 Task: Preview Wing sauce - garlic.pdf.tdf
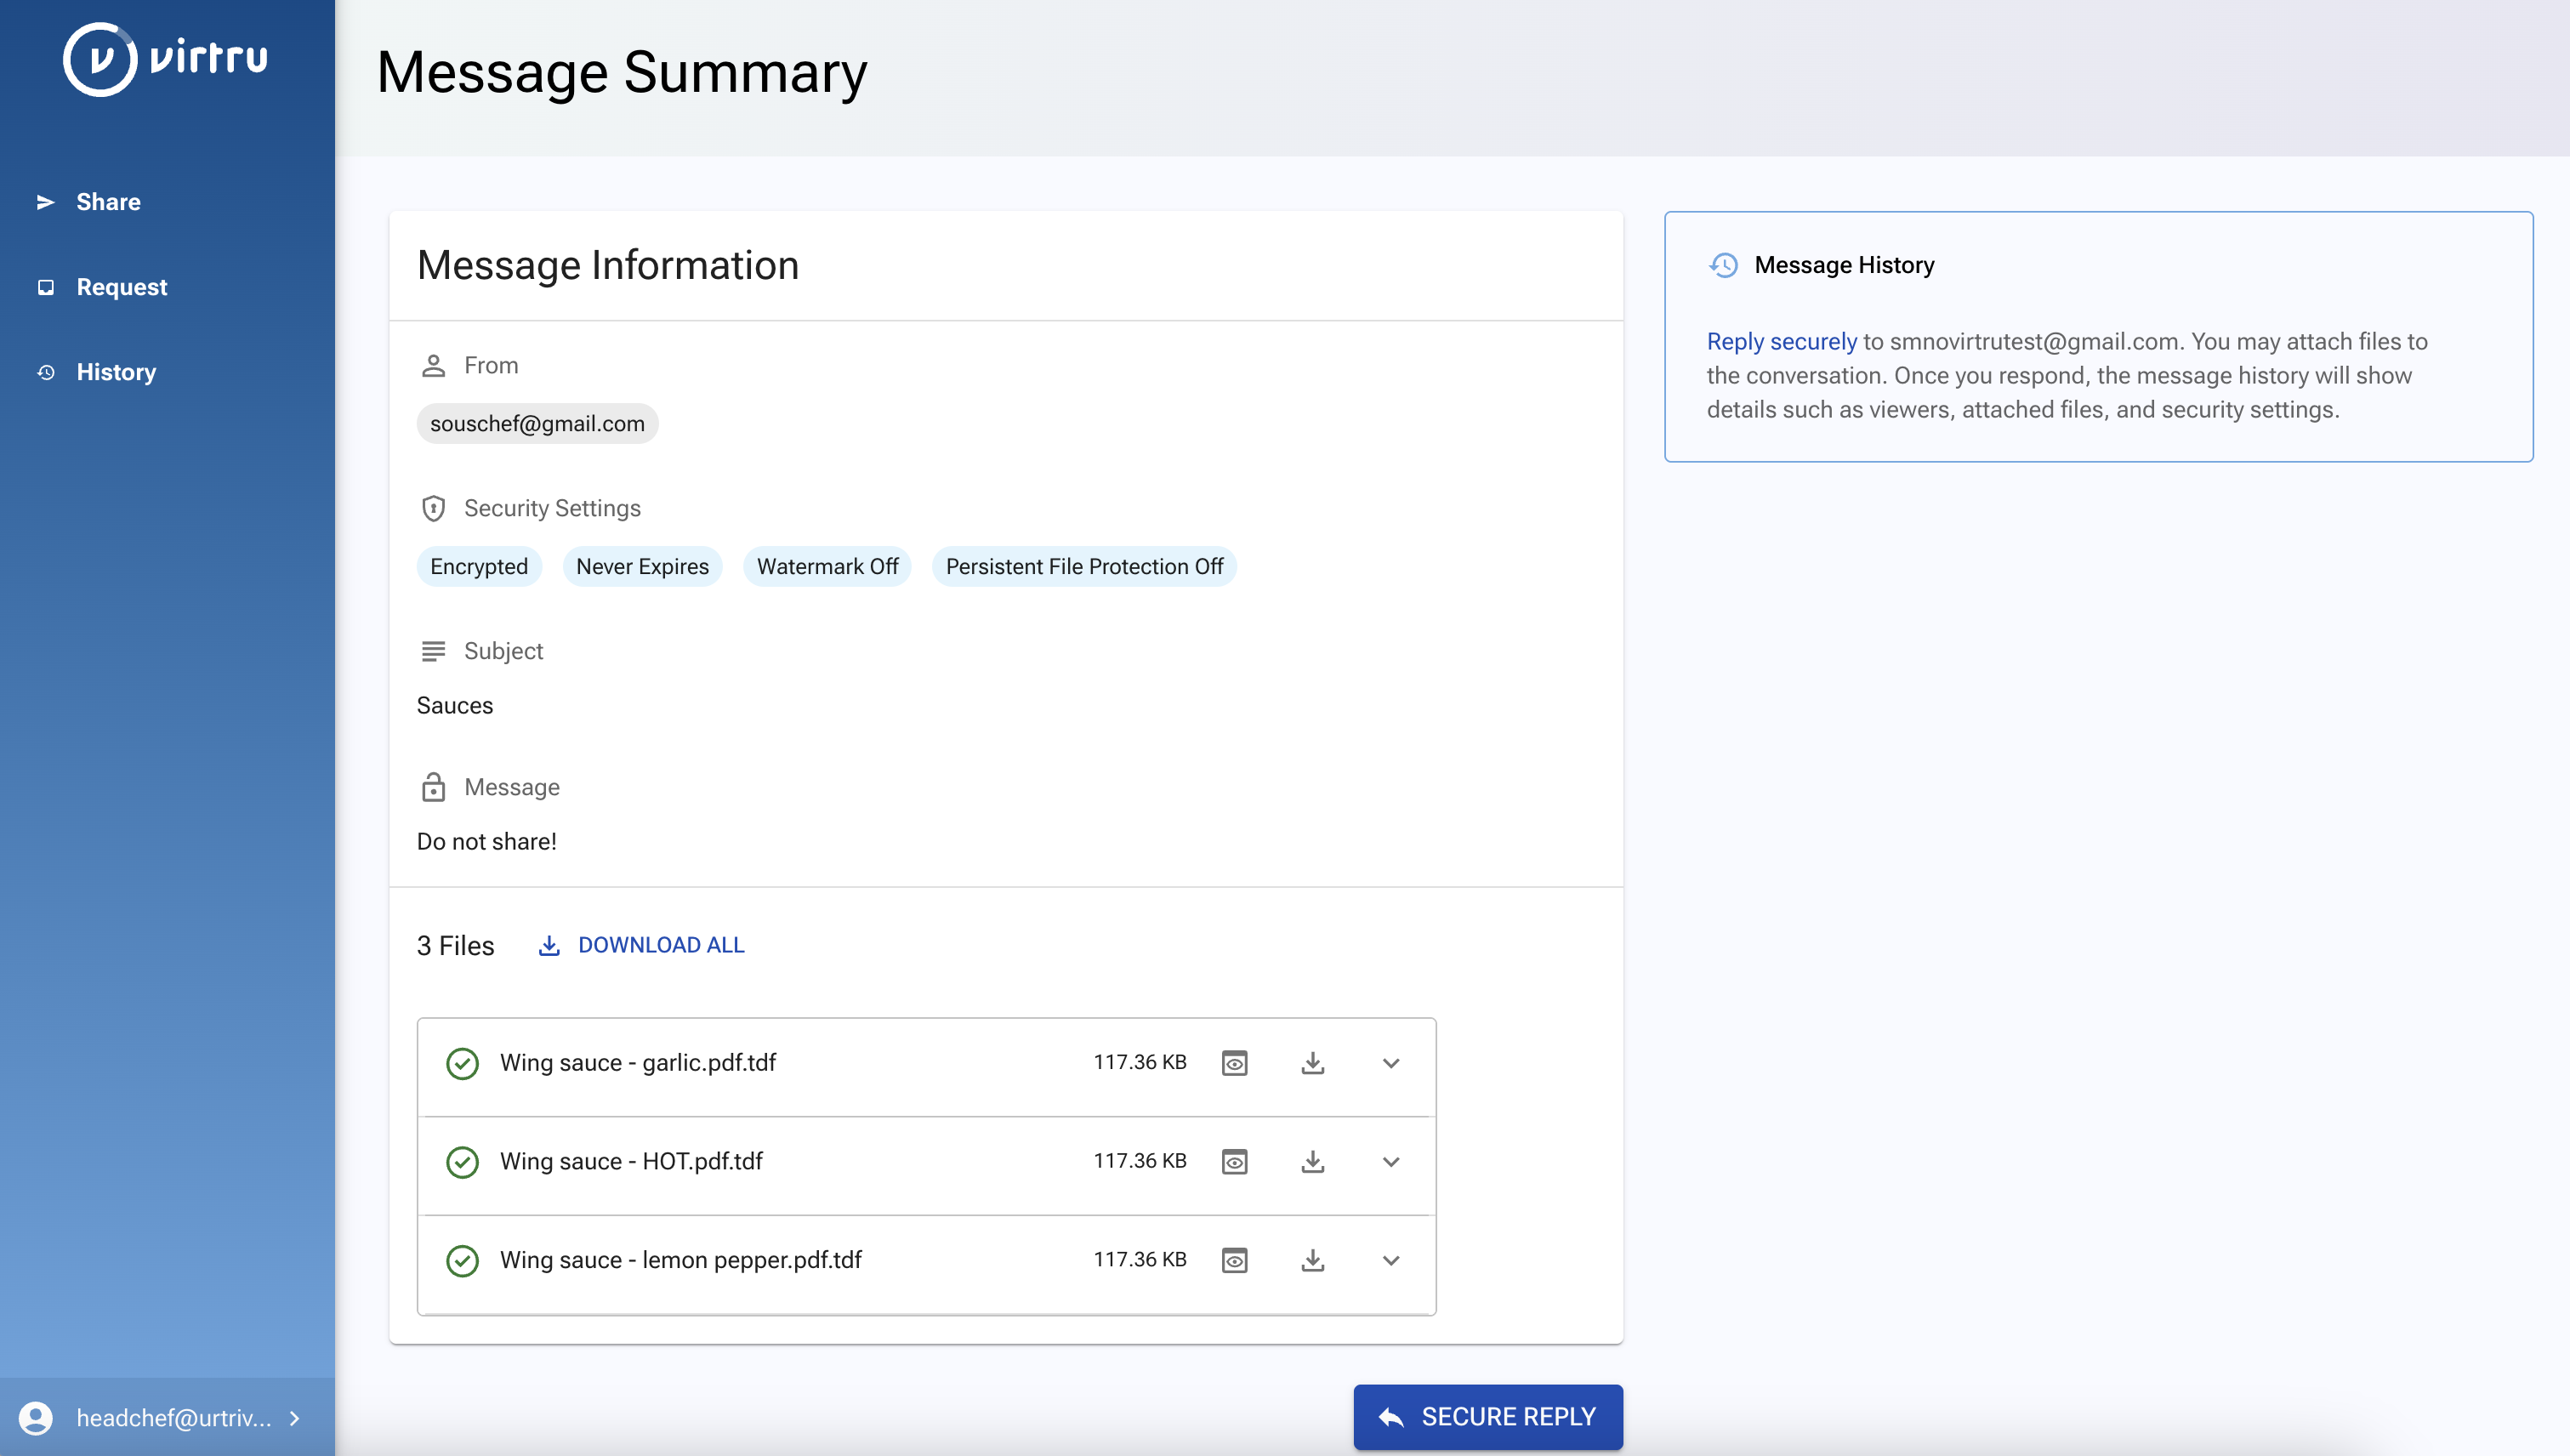pos(1235,1063)
